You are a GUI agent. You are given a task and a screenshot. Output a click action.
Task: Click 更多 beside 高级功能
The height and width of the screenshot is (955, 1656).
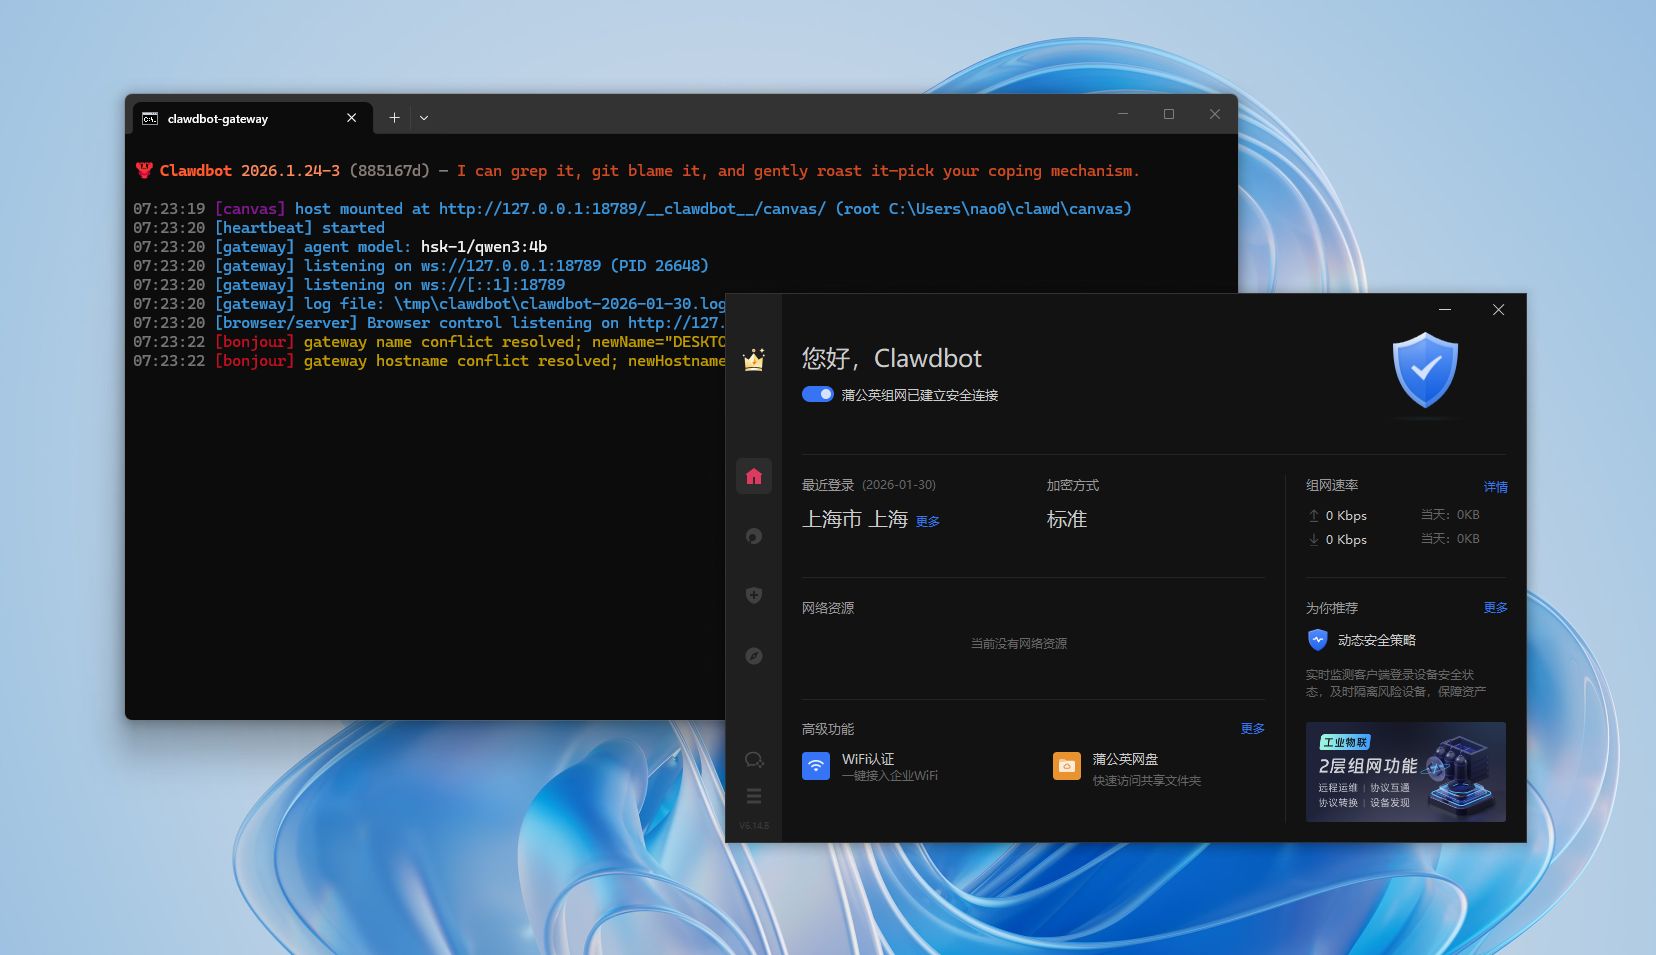coord(1253,729)
